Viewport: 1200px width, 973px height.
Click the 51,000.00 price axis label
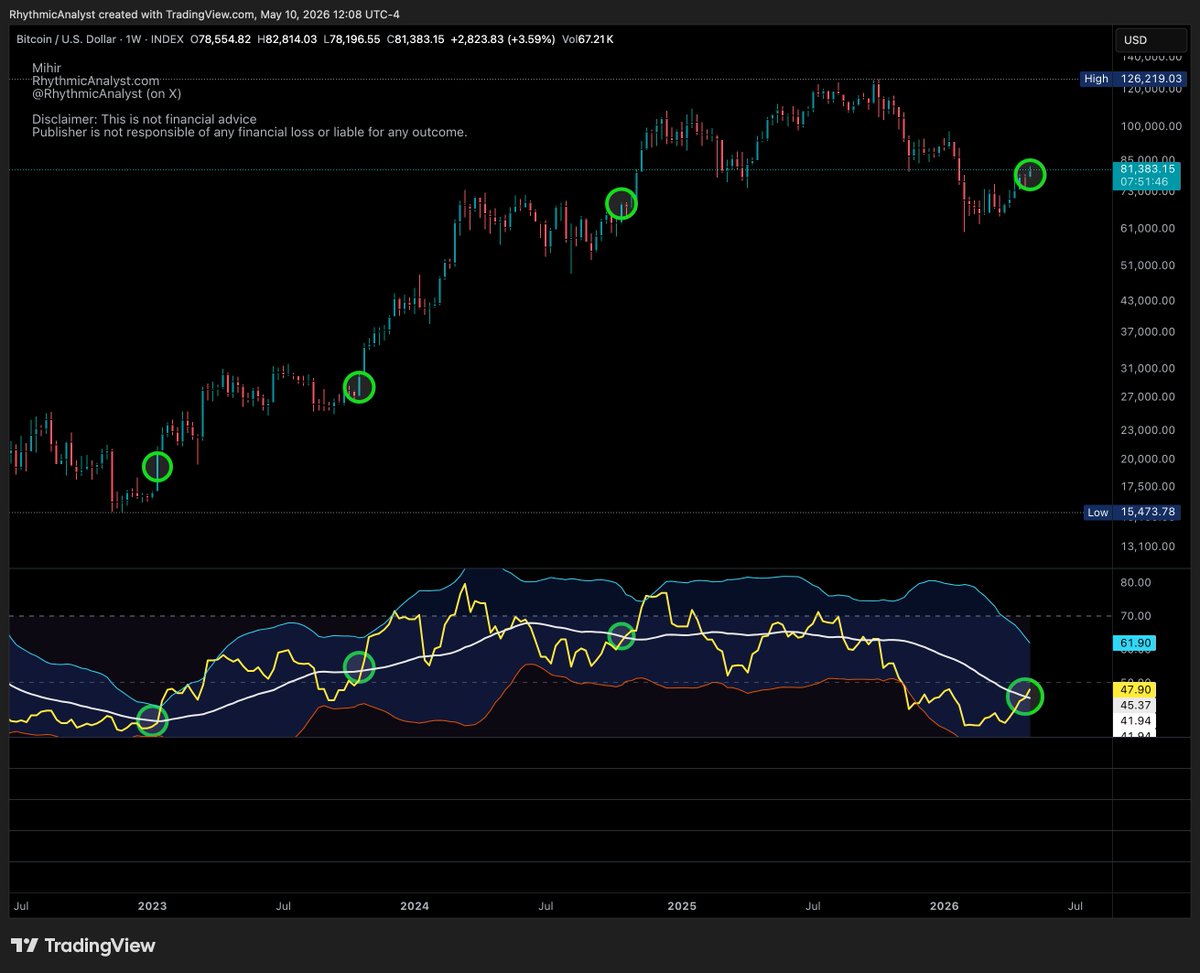tap(1150, 265)
